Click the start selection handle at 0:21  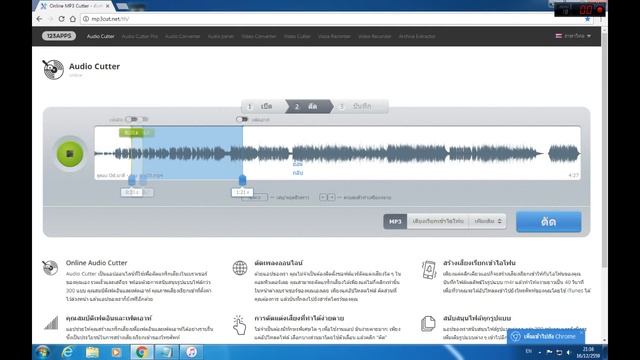[x=132, y=180]
